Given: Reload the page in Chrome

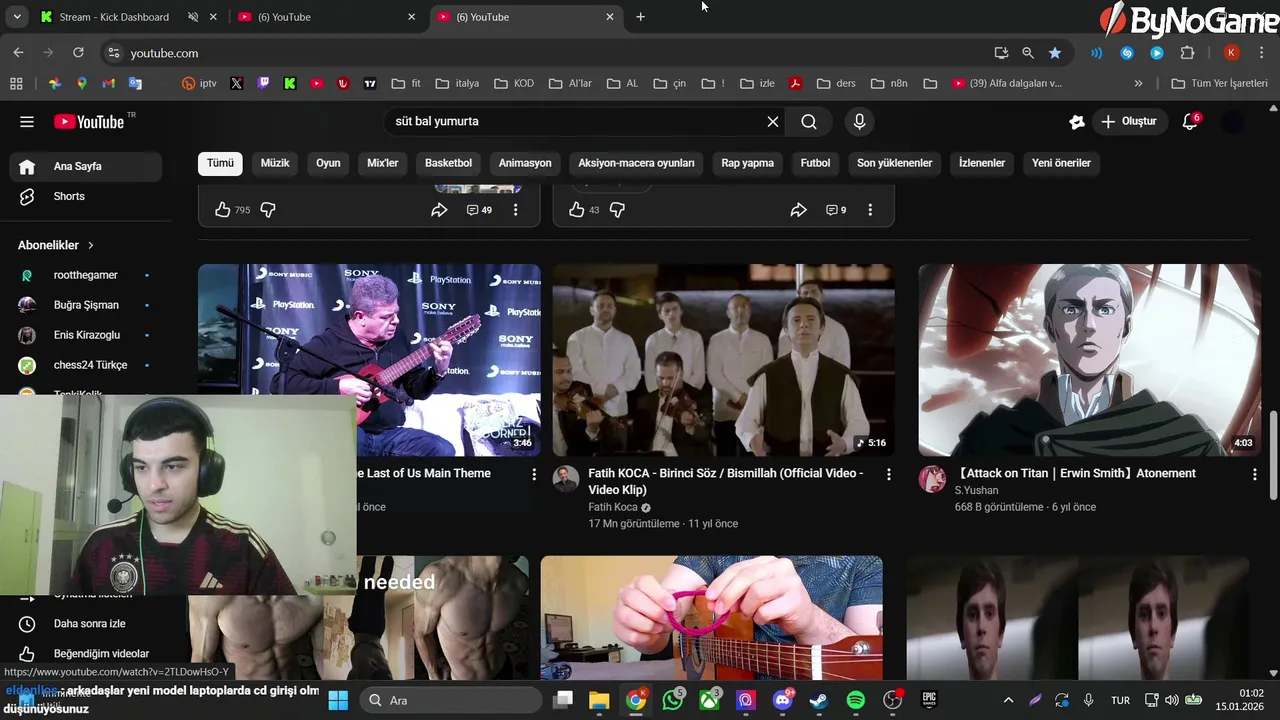Looking at the screenshot, I should tap(79, 53).
